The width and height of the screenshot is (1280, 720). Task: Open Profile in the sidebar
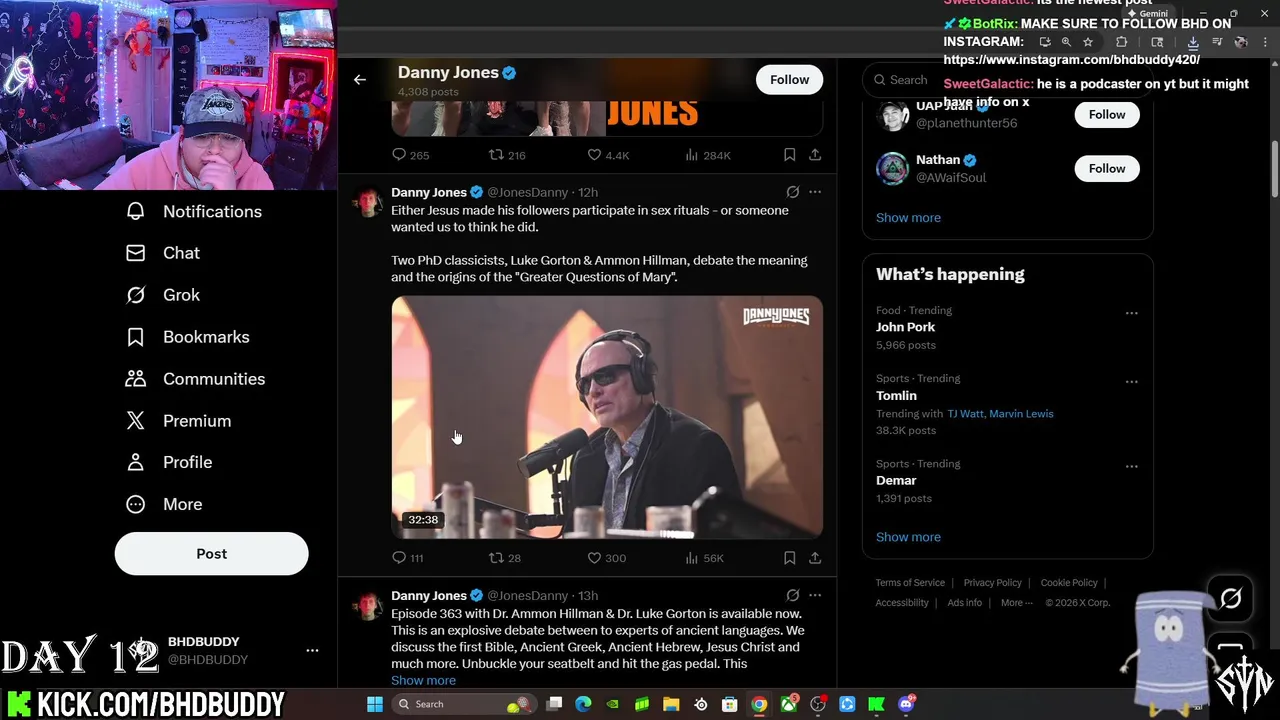pos(169,462)
